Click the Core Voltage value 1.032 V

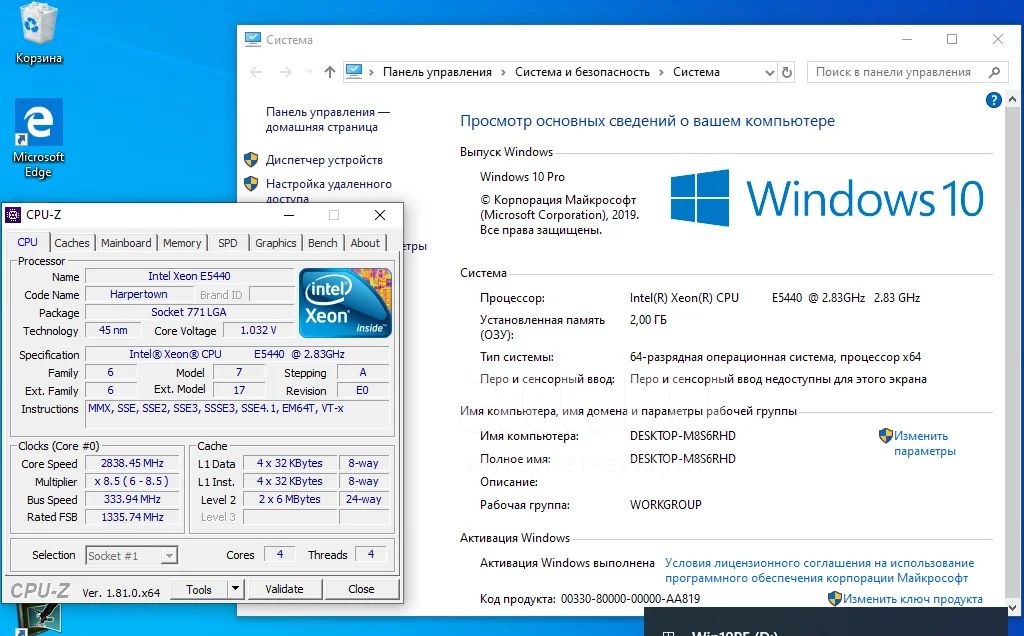click(x=258, y=330)
